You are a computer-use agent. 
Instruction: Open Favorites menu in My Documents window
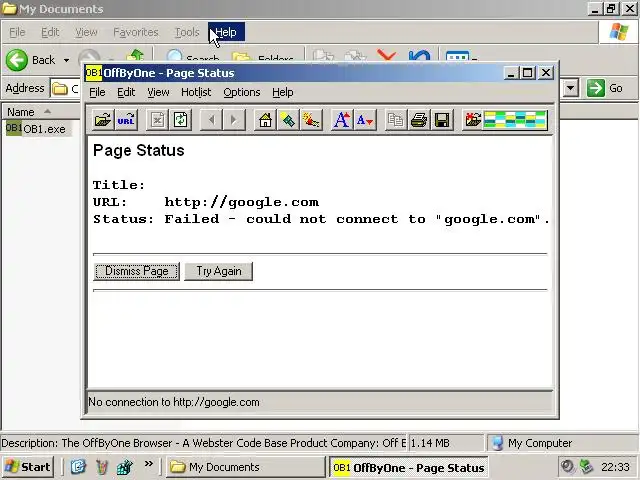[136, 32]
